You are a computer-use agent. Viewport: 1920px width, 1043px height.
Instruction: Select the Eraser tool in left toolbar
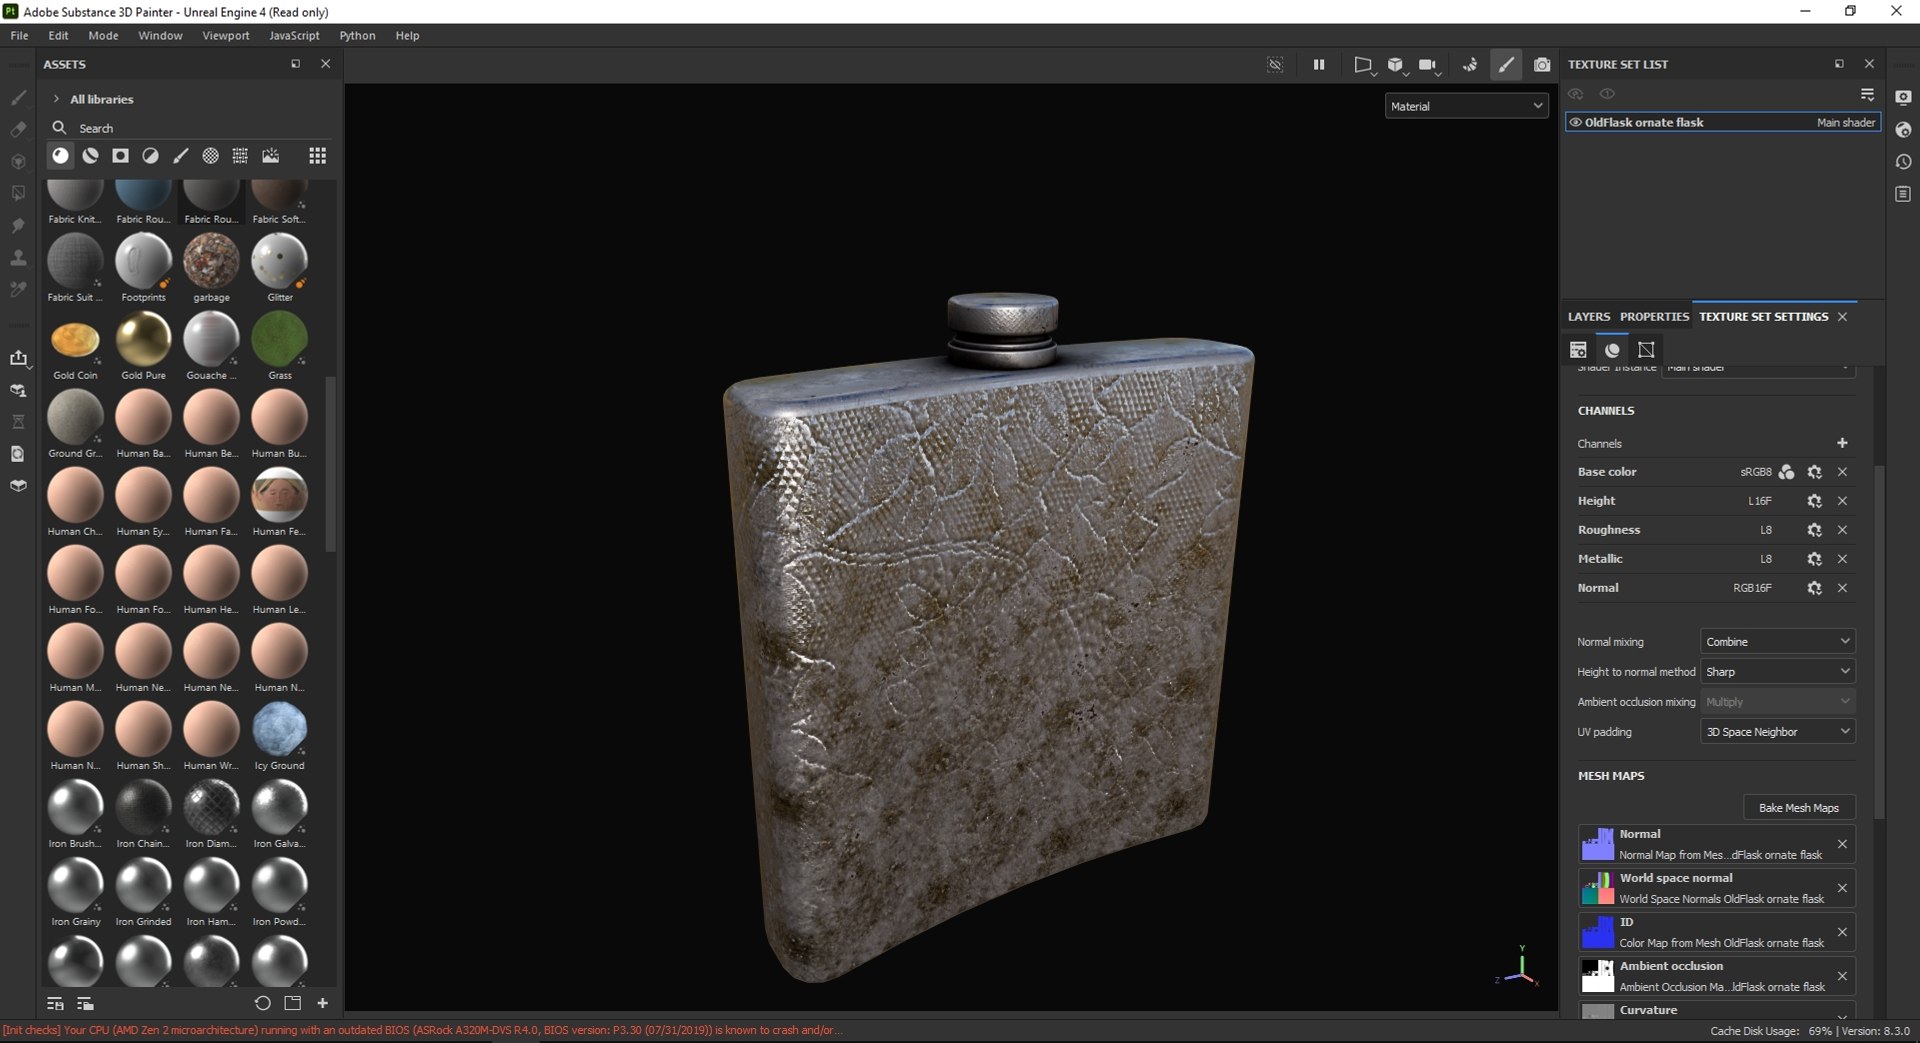click(x=18, y=129)
